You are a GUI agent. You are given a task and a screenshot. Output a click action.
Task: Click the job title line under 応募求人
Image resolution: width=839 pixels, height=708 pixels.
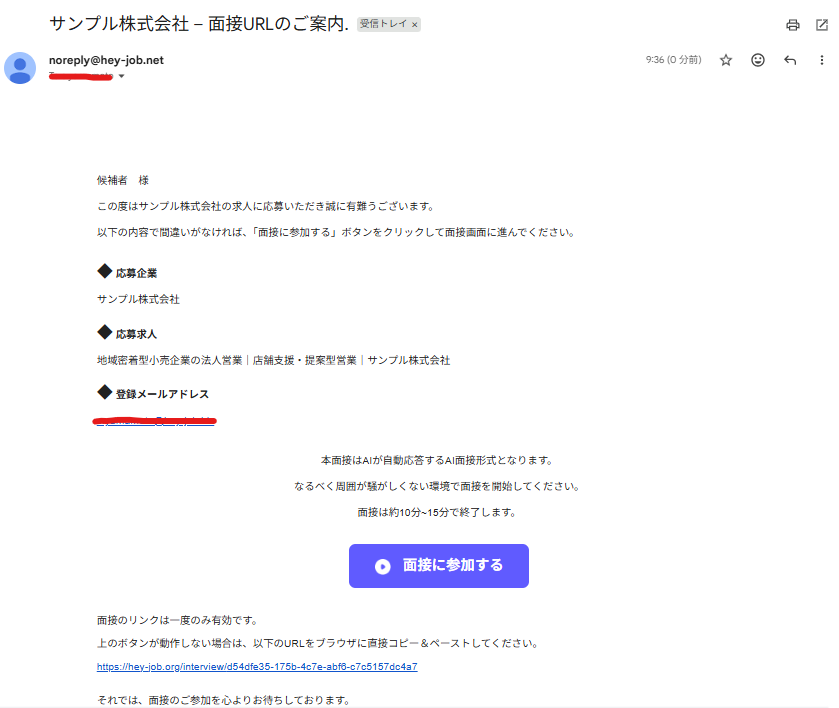[273, 360]
